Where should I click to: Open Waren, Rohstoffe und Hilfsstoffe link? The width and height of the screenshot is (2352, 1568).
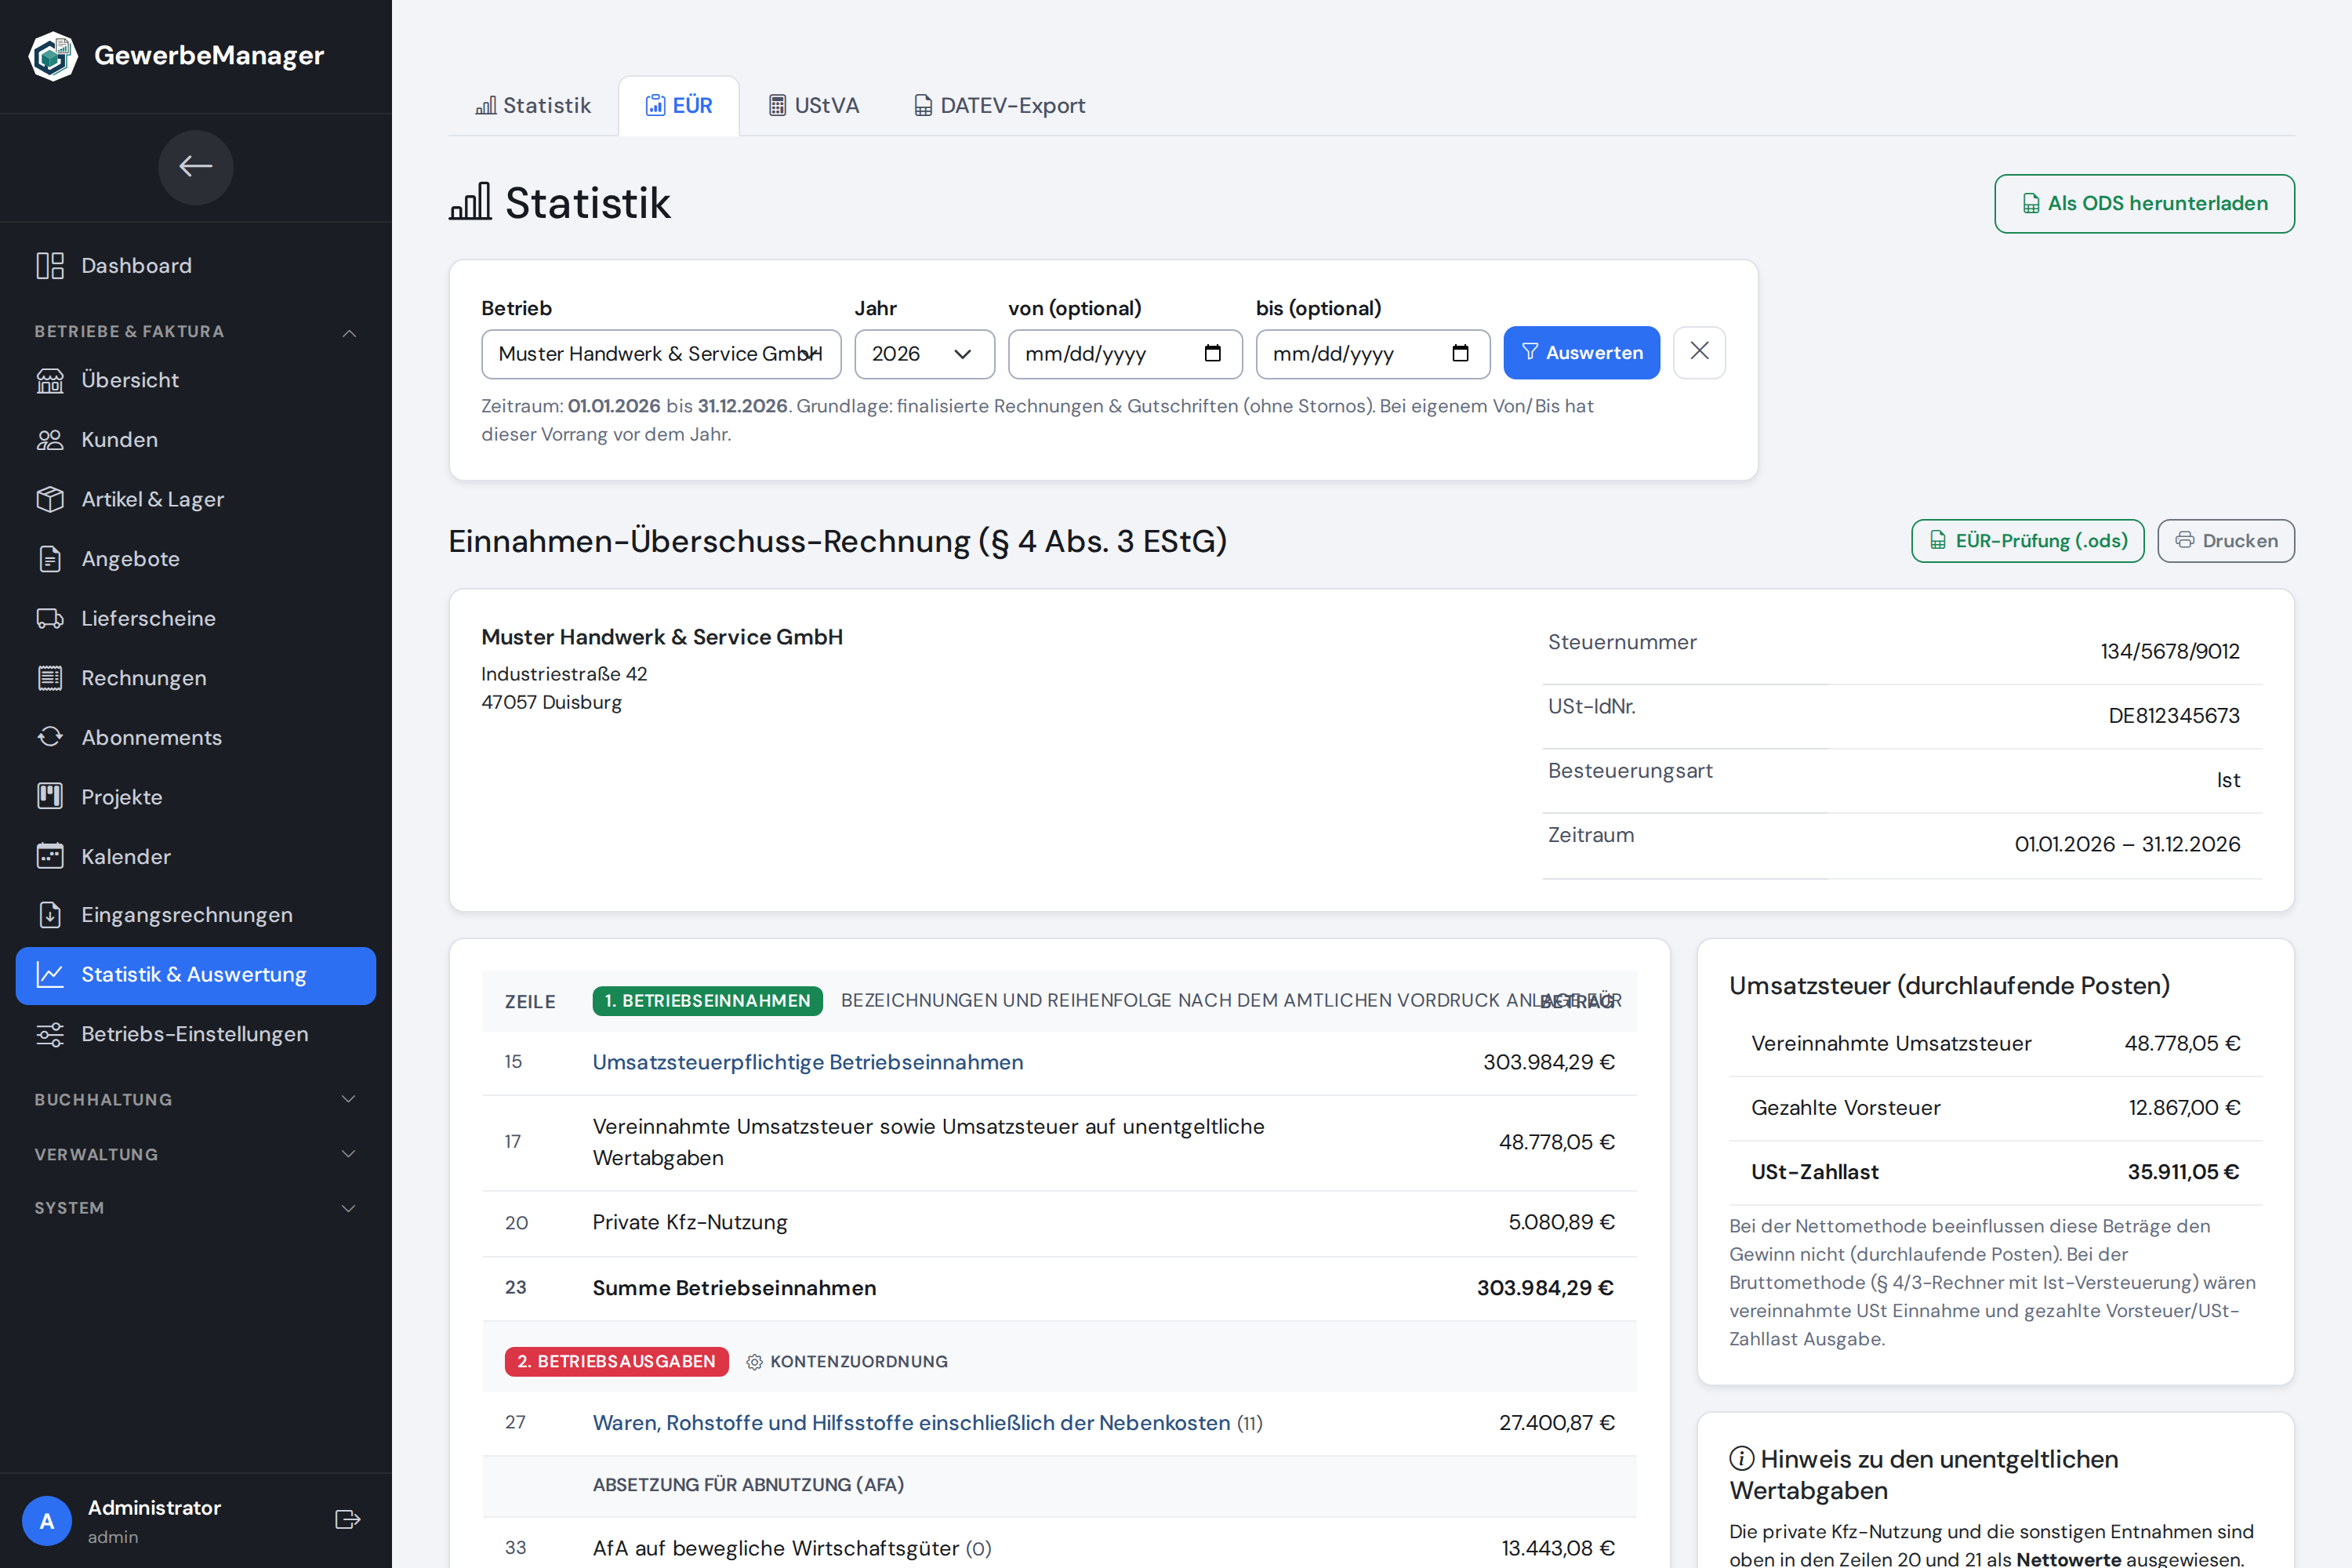[x=912, y=1423]
